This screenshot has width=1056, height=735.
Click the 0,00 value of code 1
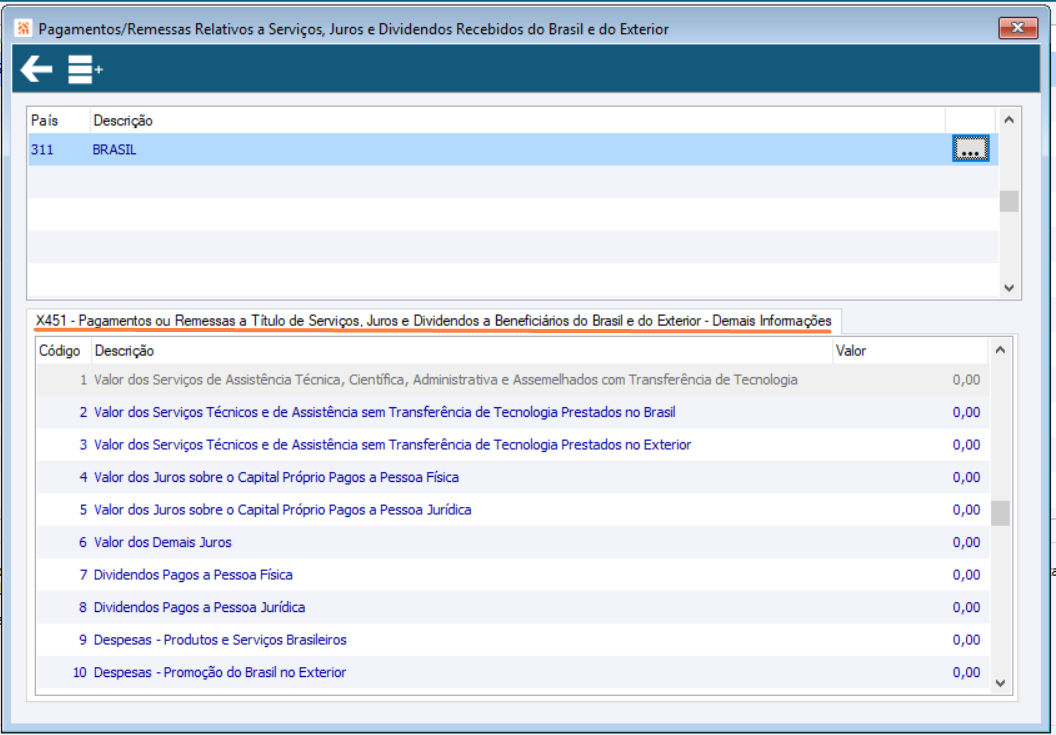coord(966,380)
